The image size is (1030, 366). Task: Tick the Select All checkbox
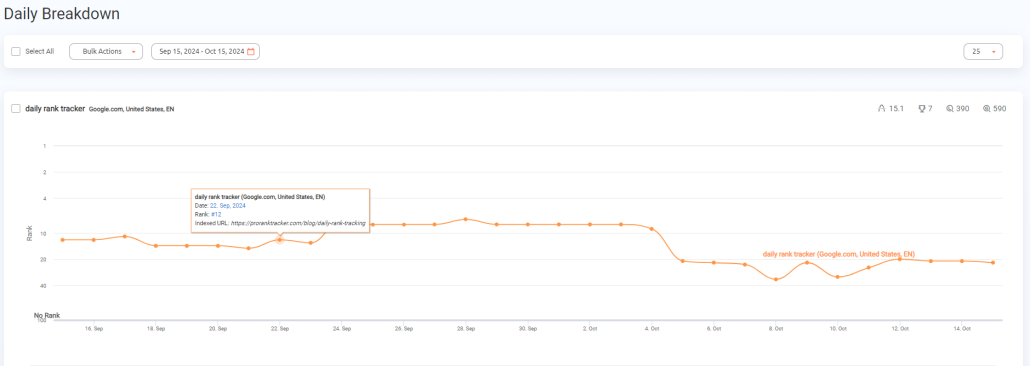click(16, 51)
